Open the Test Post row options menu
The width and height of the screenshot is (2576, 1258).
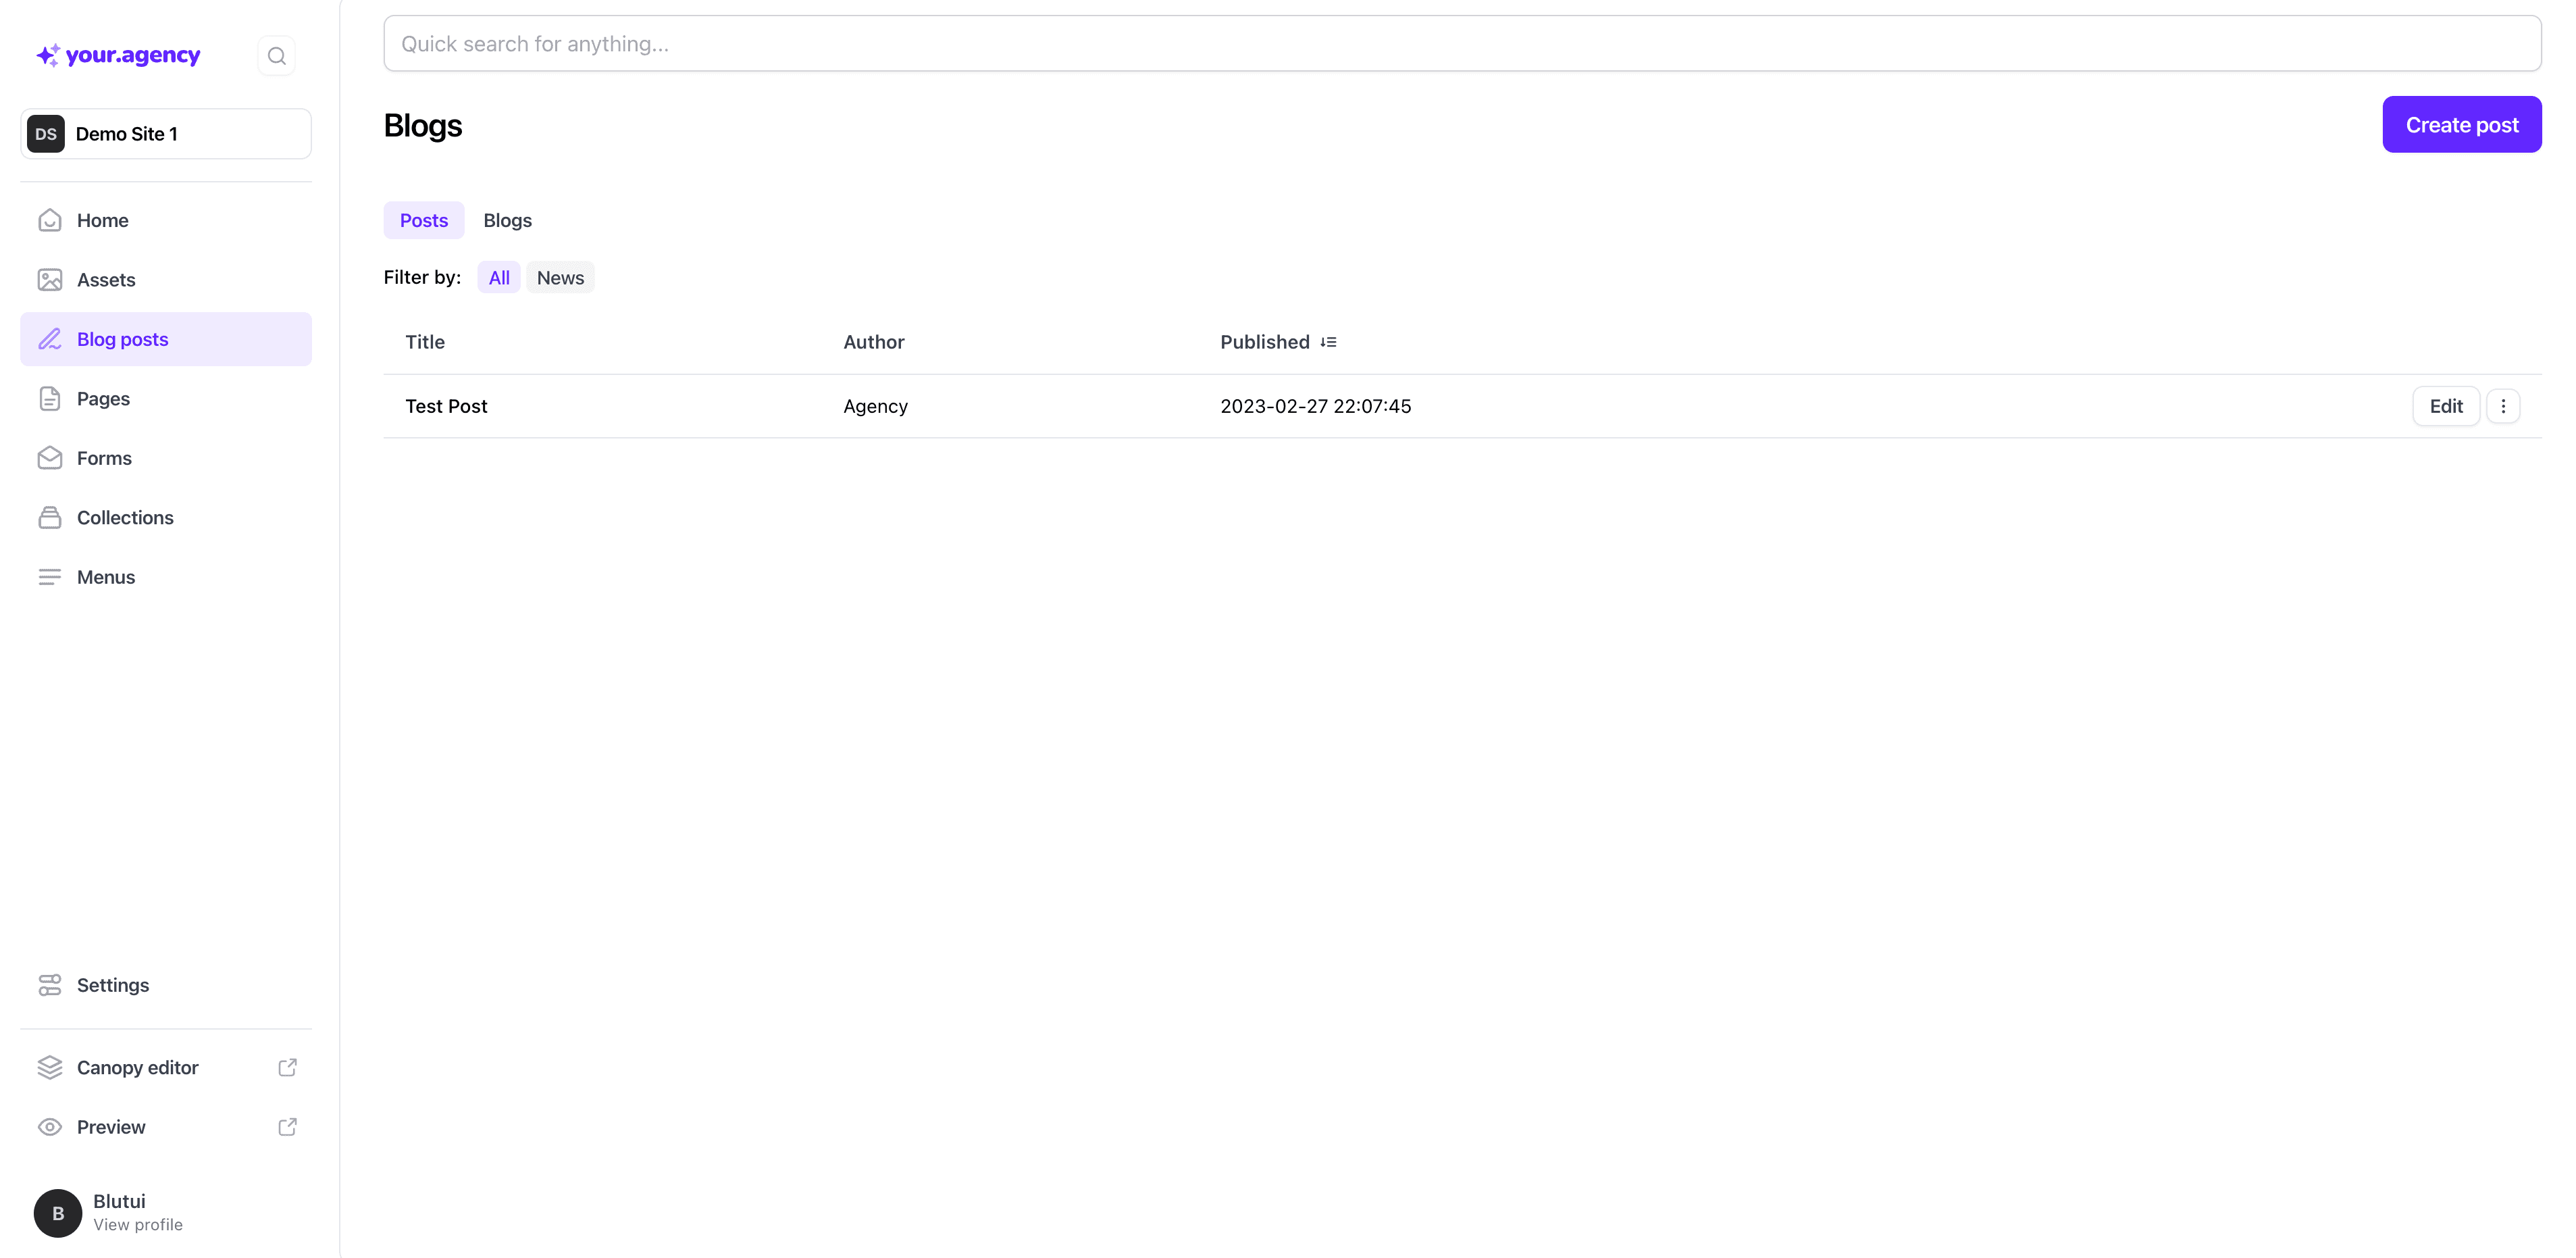tap(2504, 406)
